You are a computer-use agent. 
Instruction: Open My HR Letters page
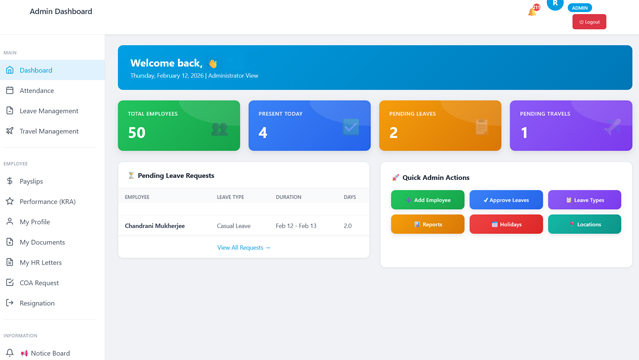coord(52,263)
